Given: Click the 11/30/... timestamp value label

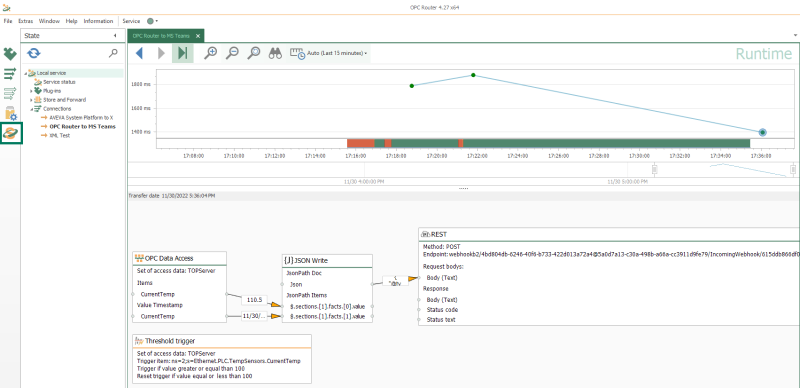Looking at the screenshot, I should point(254,317).
